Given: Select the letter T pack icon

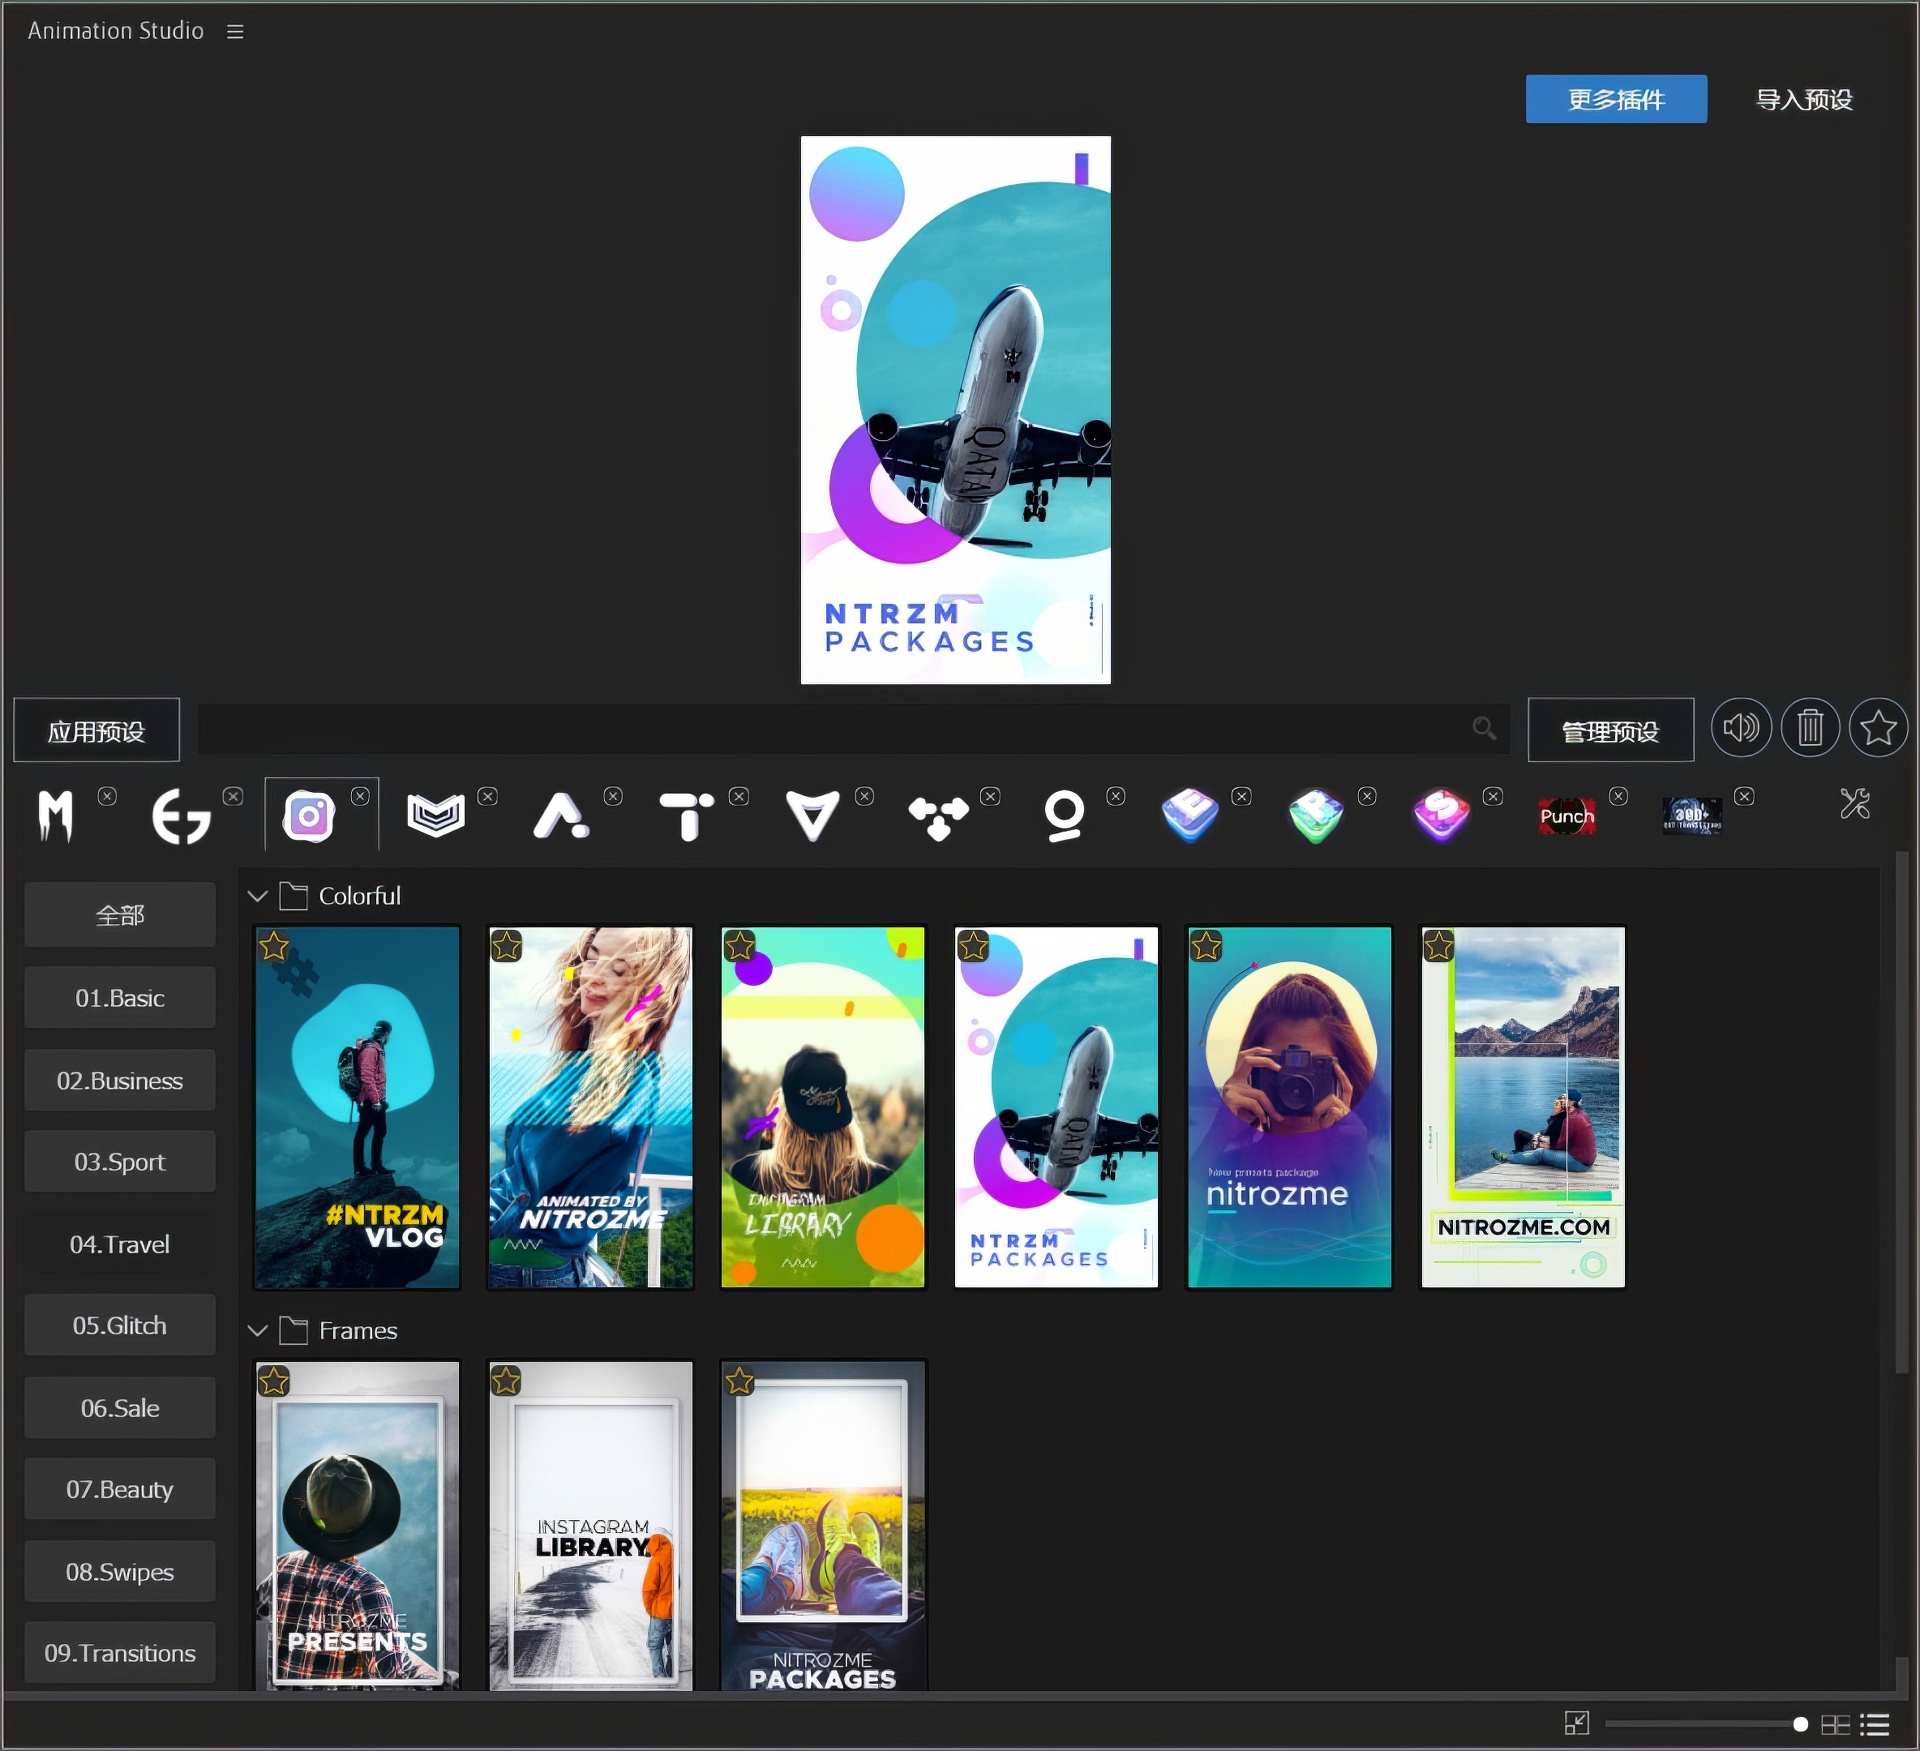Looking at the screenshot, I should coord(687,816).
